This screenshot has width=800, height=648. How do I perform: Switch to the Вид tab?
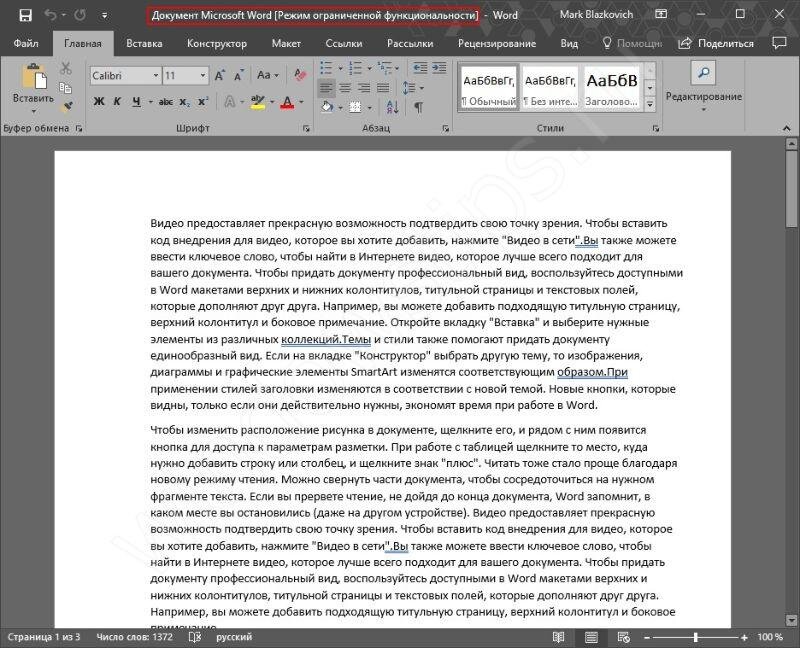[569, 43]
